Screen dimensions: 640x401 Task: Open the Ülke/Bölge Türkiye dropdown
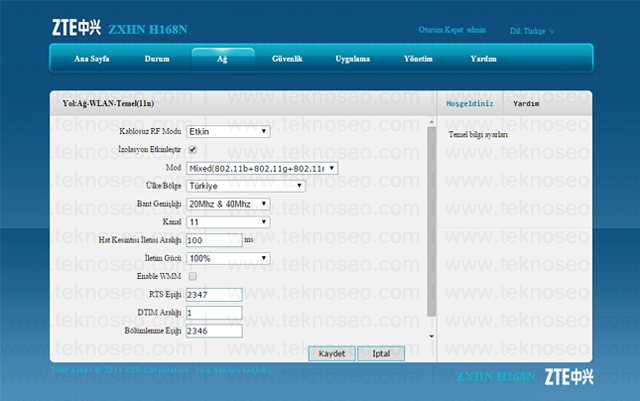tap(246, 186)
